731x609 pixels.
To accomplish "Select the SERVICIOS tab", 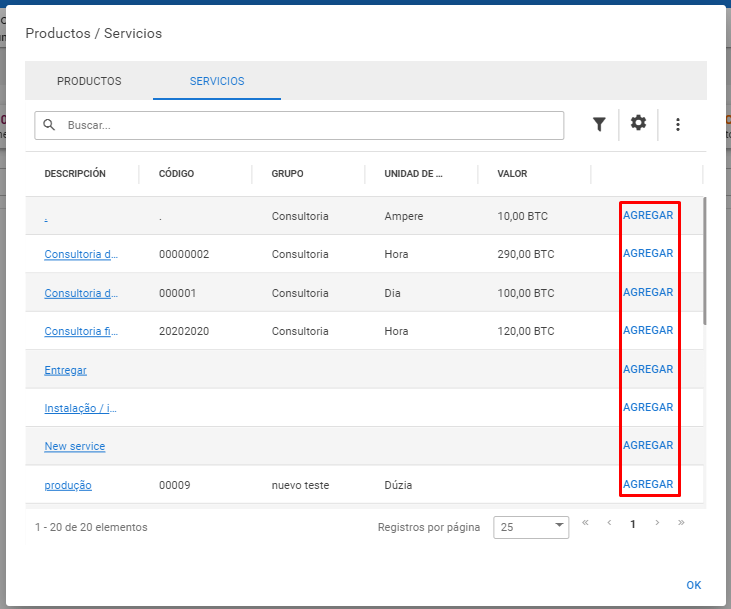I will coord(217,81).
